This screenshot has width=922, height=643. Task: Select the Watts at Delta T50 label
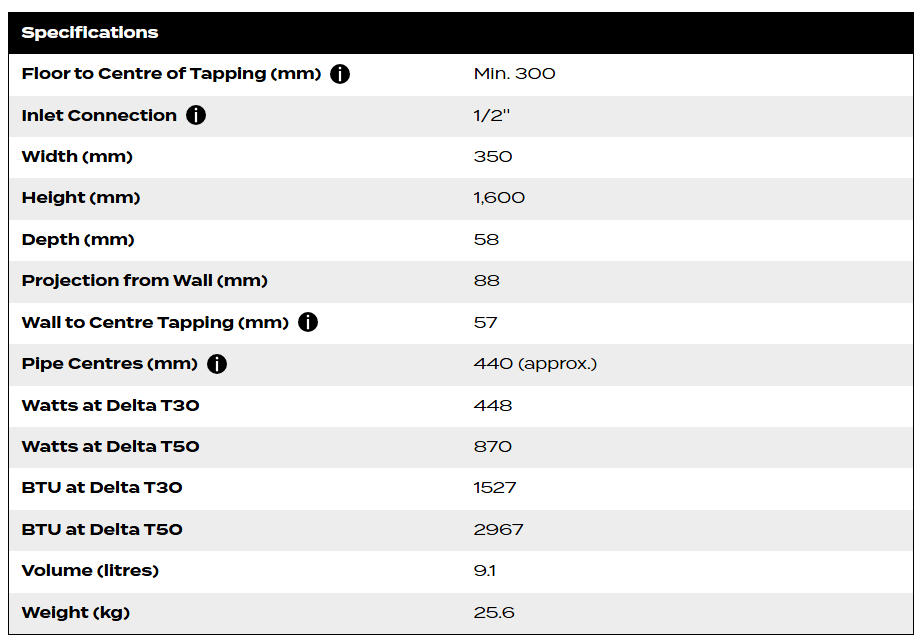coord(110,447)
